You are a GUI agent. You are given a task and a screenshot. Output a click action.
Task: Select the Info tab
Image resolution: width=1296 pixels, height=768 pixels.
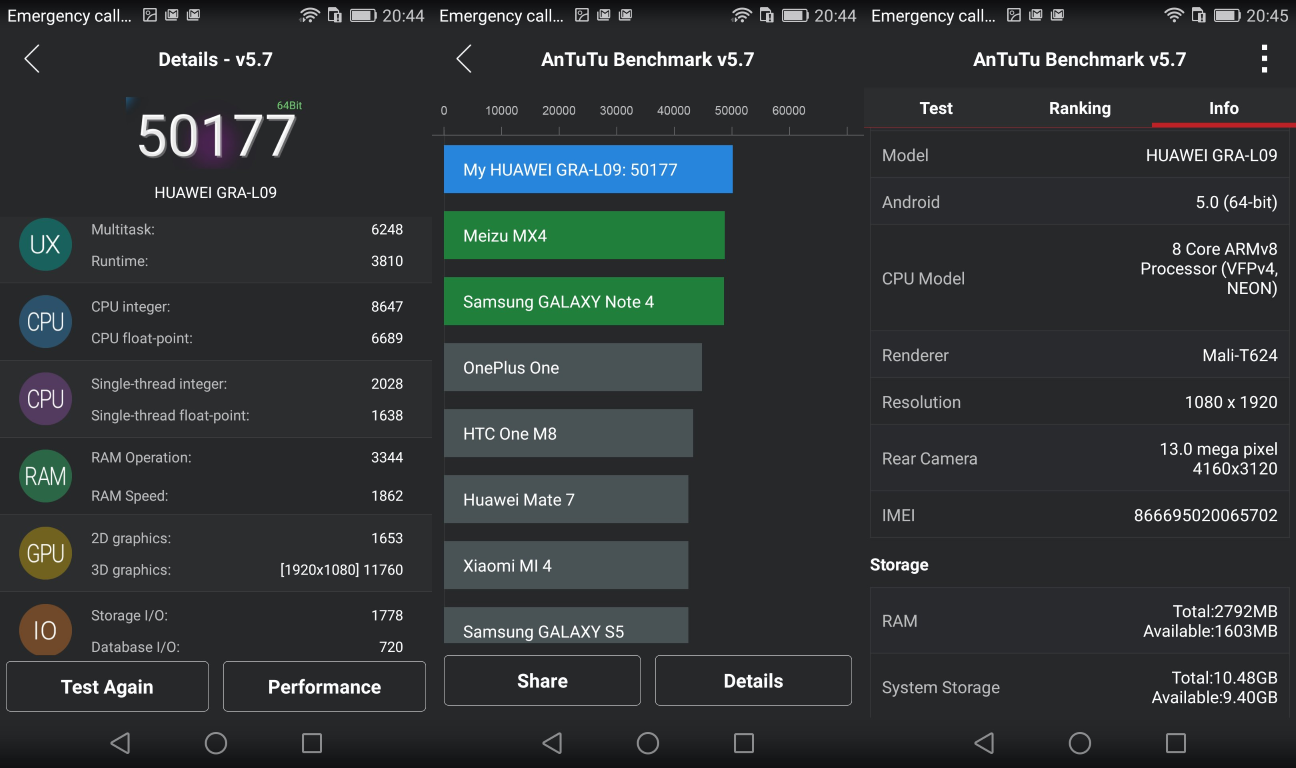(x=1224, y=108)
